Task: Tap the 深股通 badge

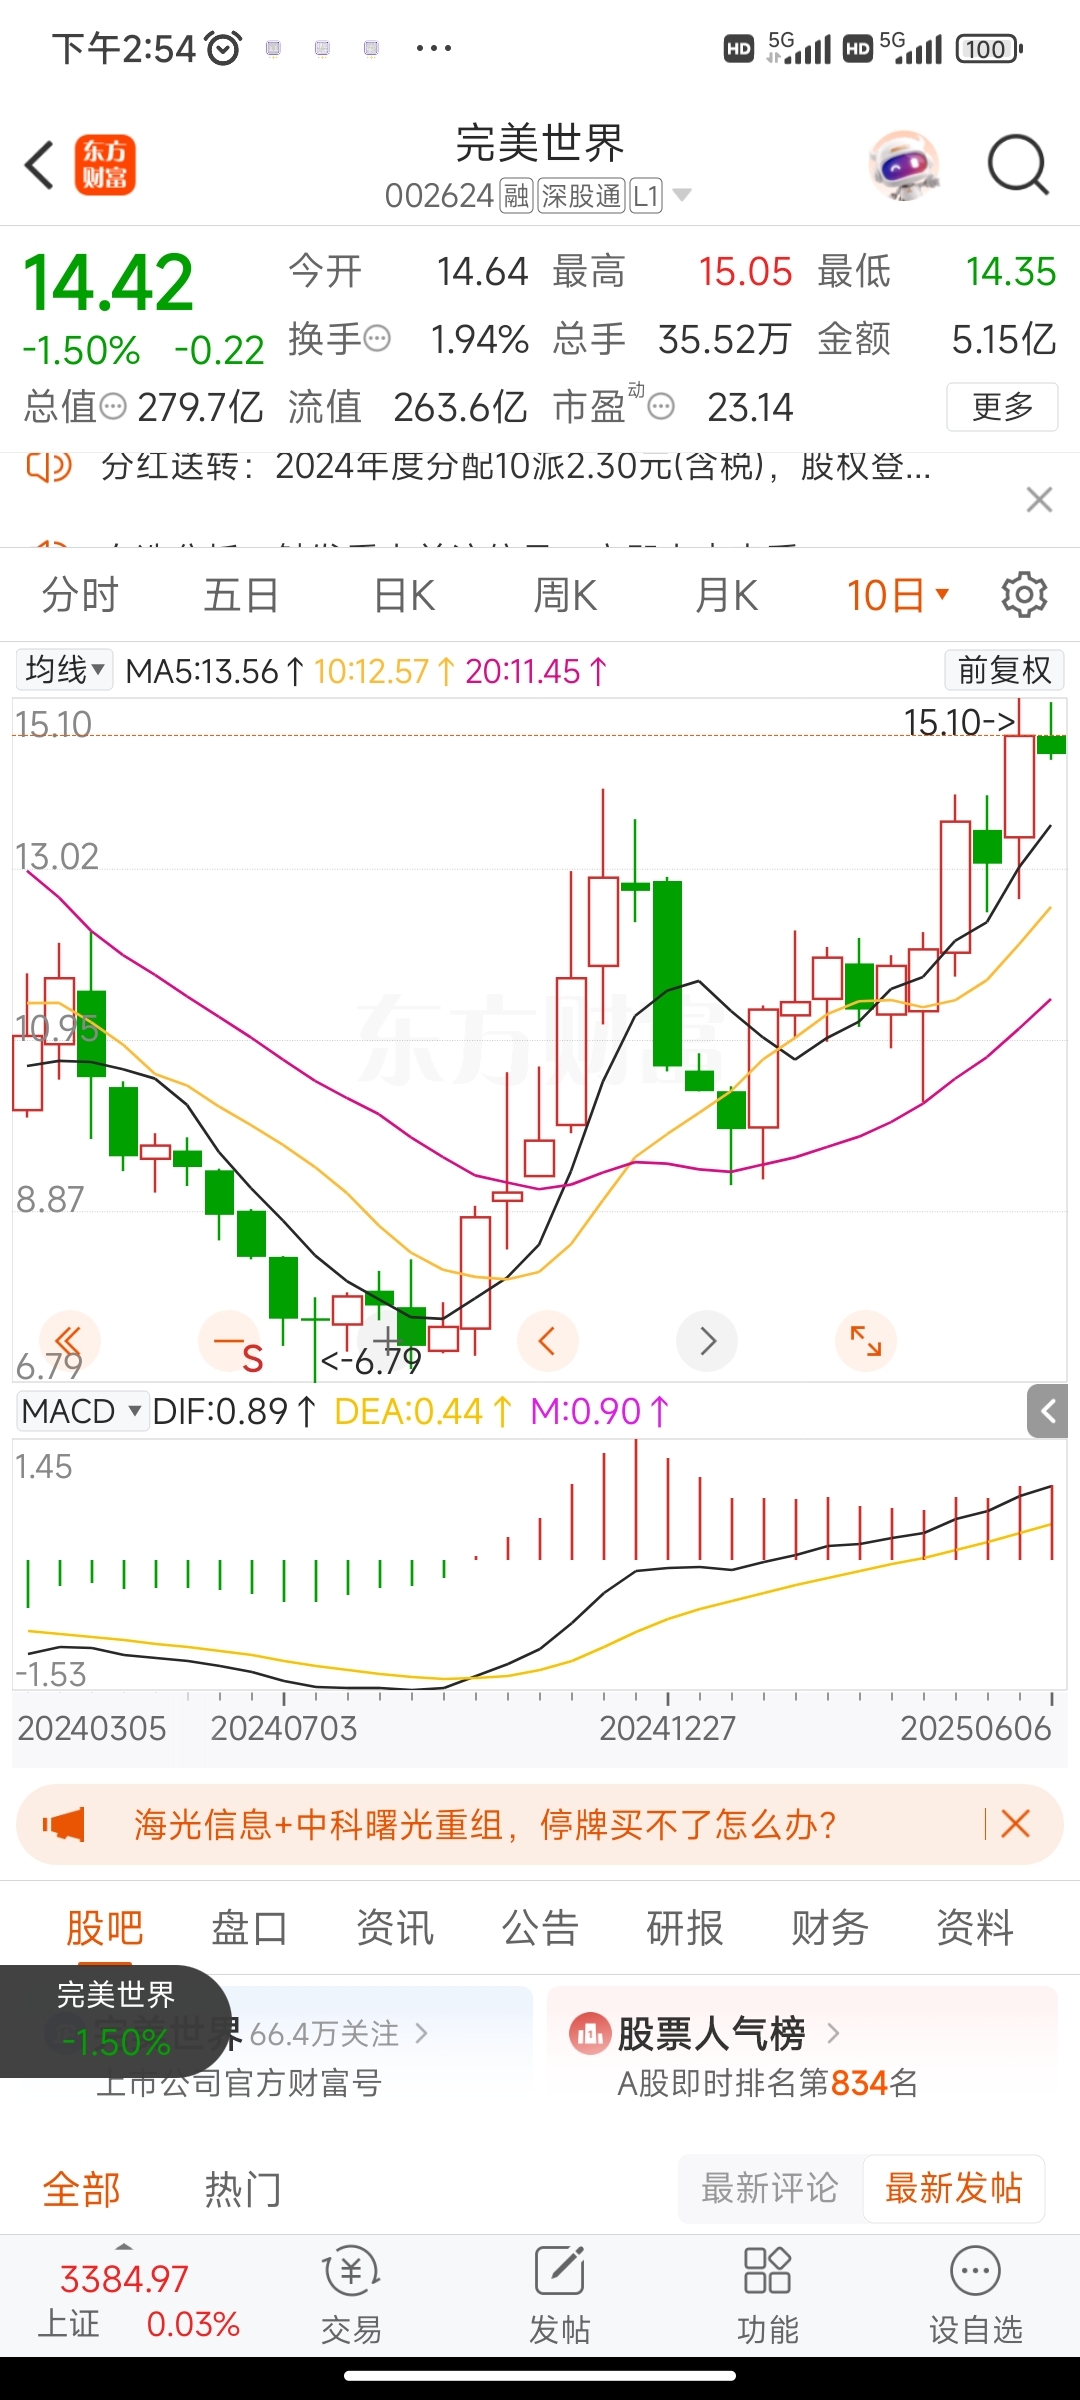Action: point(581,196)
